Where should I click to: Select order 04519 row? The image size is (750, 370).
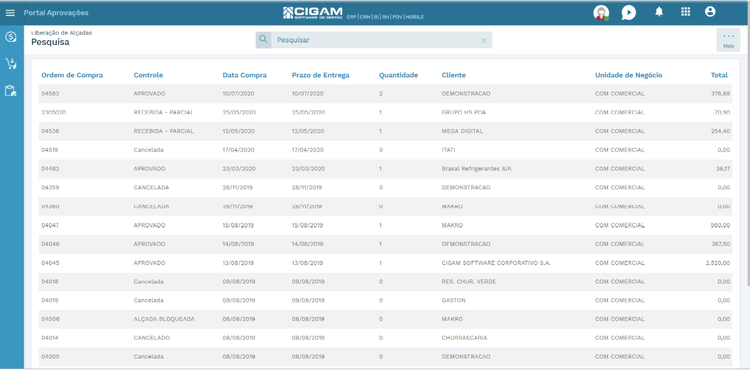(x=385, y=150)
